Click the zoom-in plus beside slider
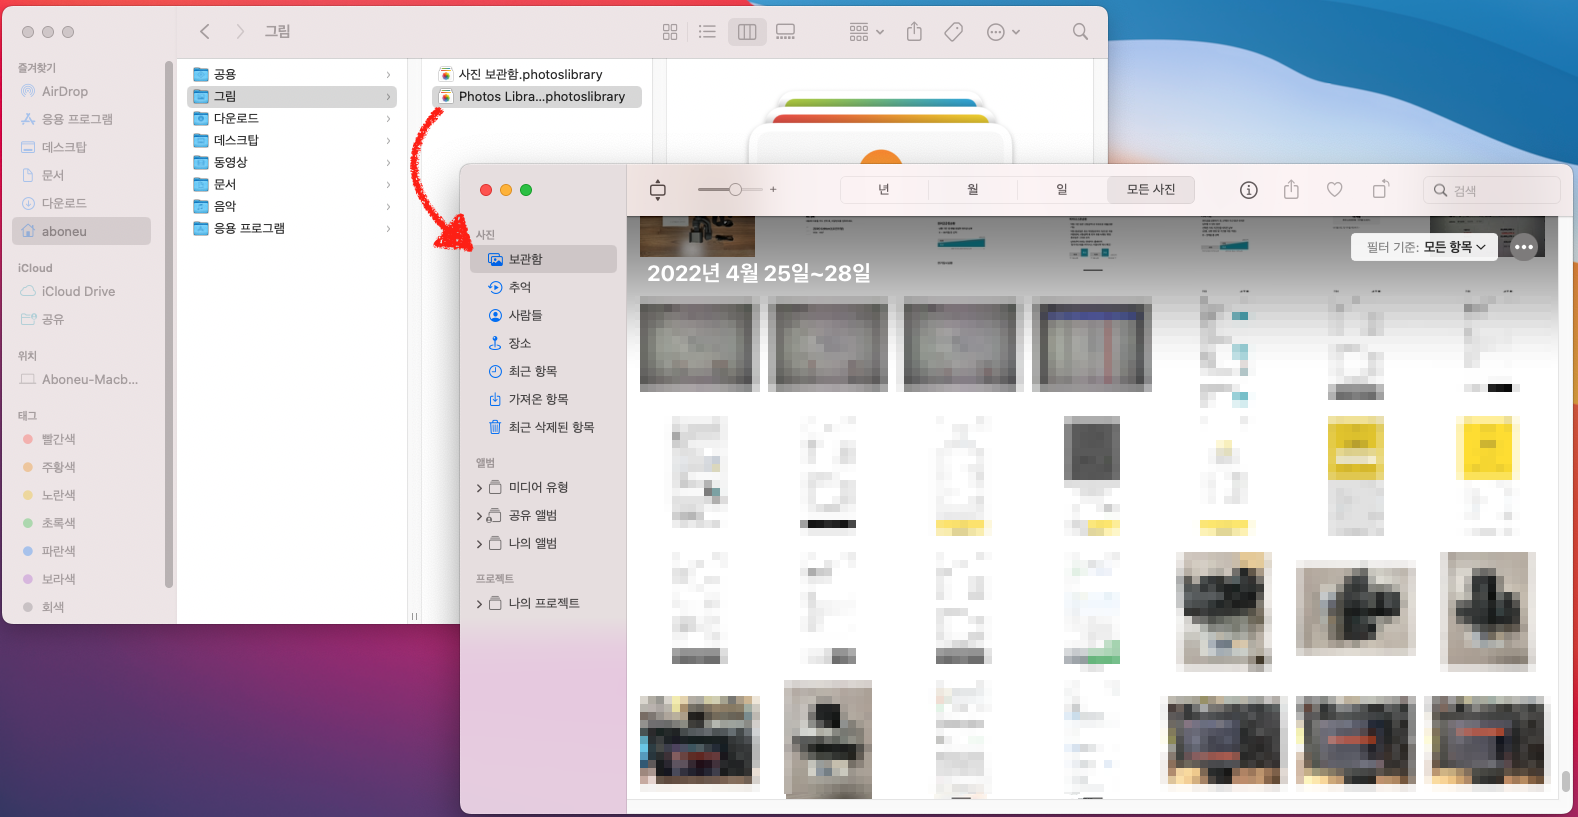 coord(773,189)
